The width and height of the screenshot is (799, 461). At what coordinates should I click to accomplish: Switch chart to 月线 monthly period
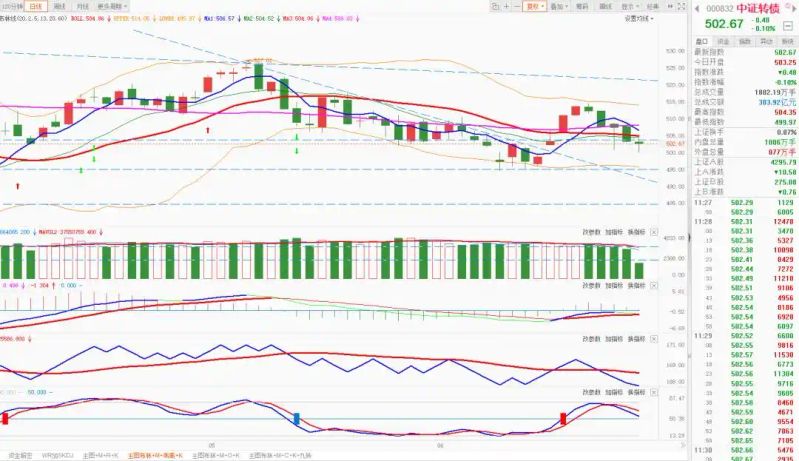(x=83, y=6)
